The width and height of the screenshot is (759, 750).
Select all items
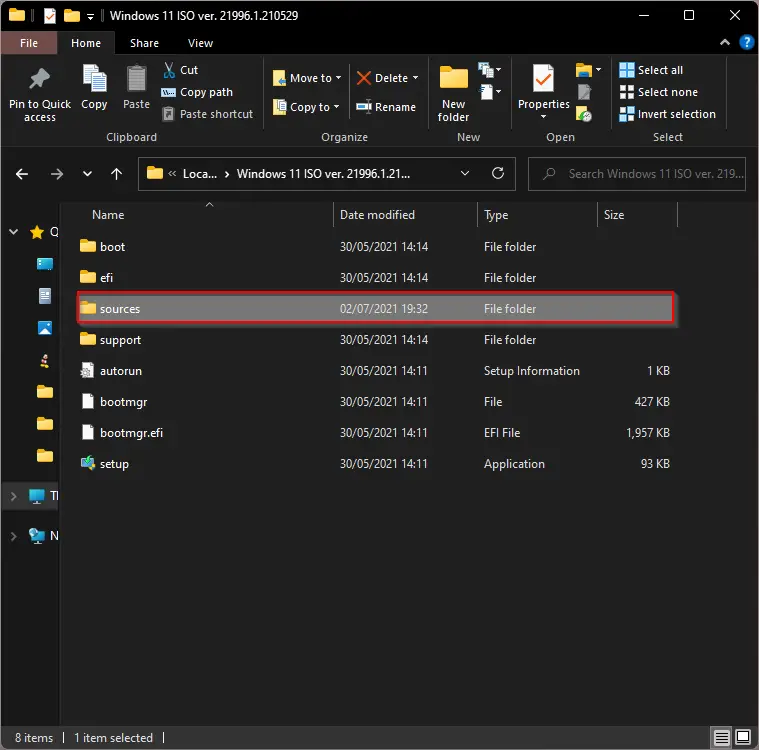[x=651, y=70]
